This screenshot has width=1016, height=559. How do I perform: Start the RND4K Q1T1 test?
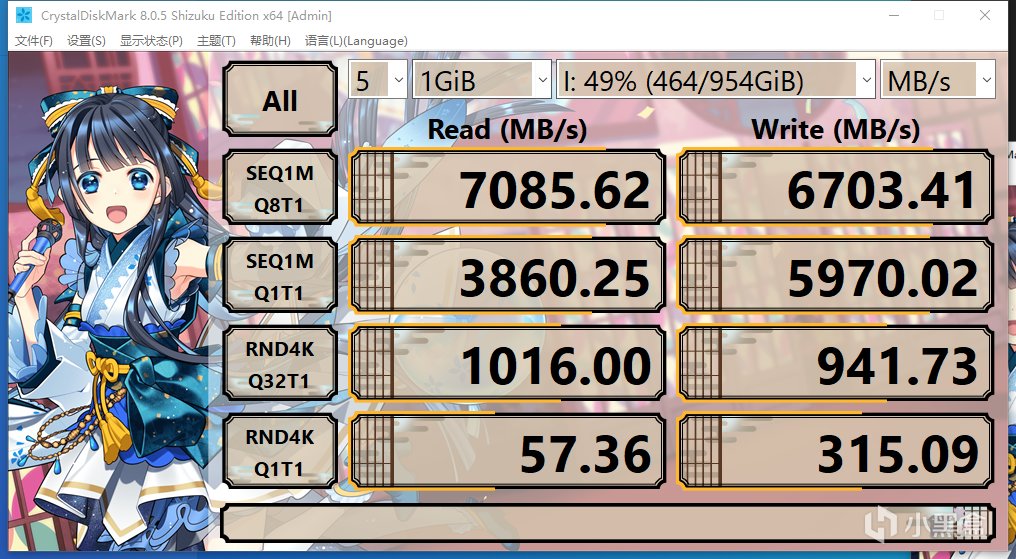(x=280, y=451)
